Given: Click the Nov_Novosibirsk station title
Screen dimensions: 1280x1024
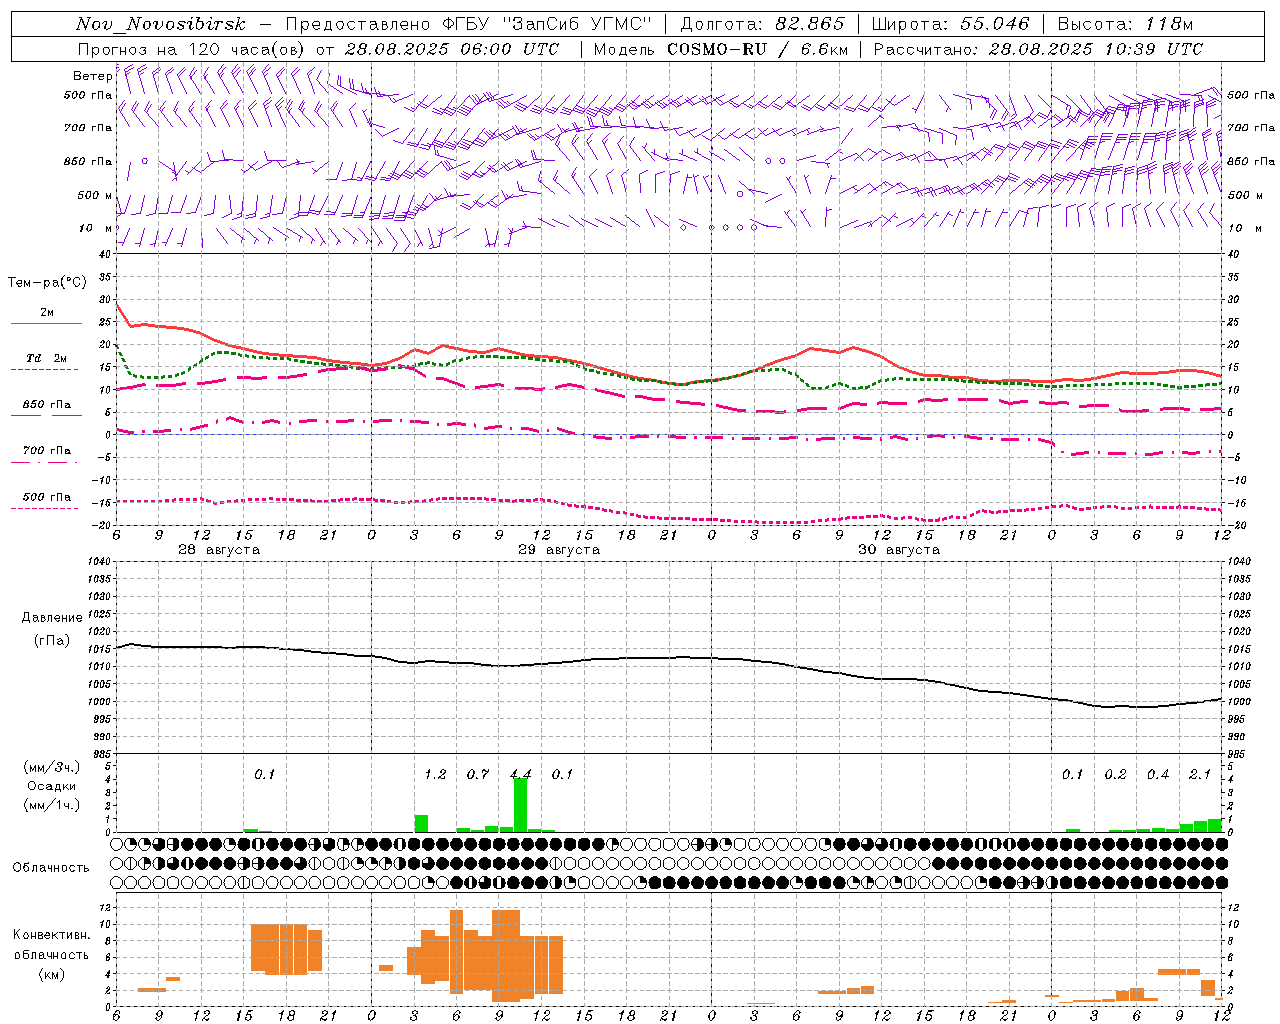Looking at the screenshot, I should coord(160,24).
